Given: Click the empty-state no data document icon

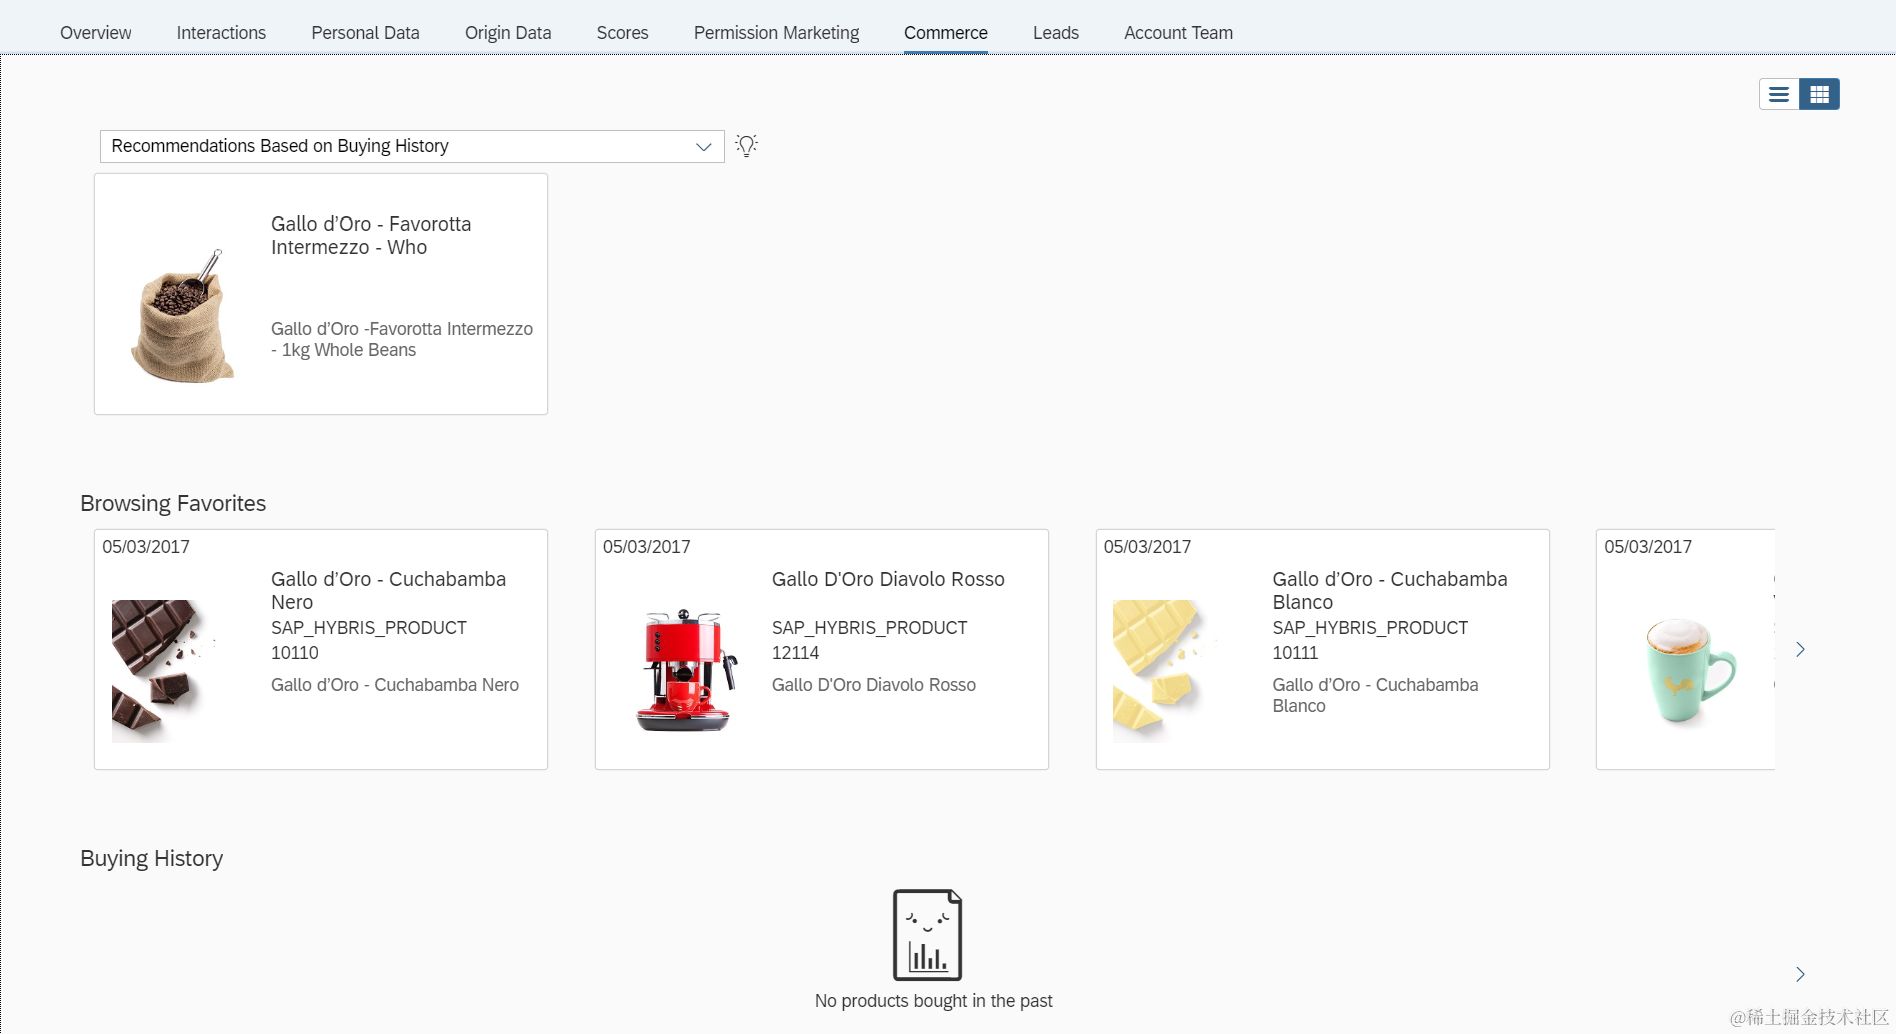Looking at the screenshot, I should [927, 935].
